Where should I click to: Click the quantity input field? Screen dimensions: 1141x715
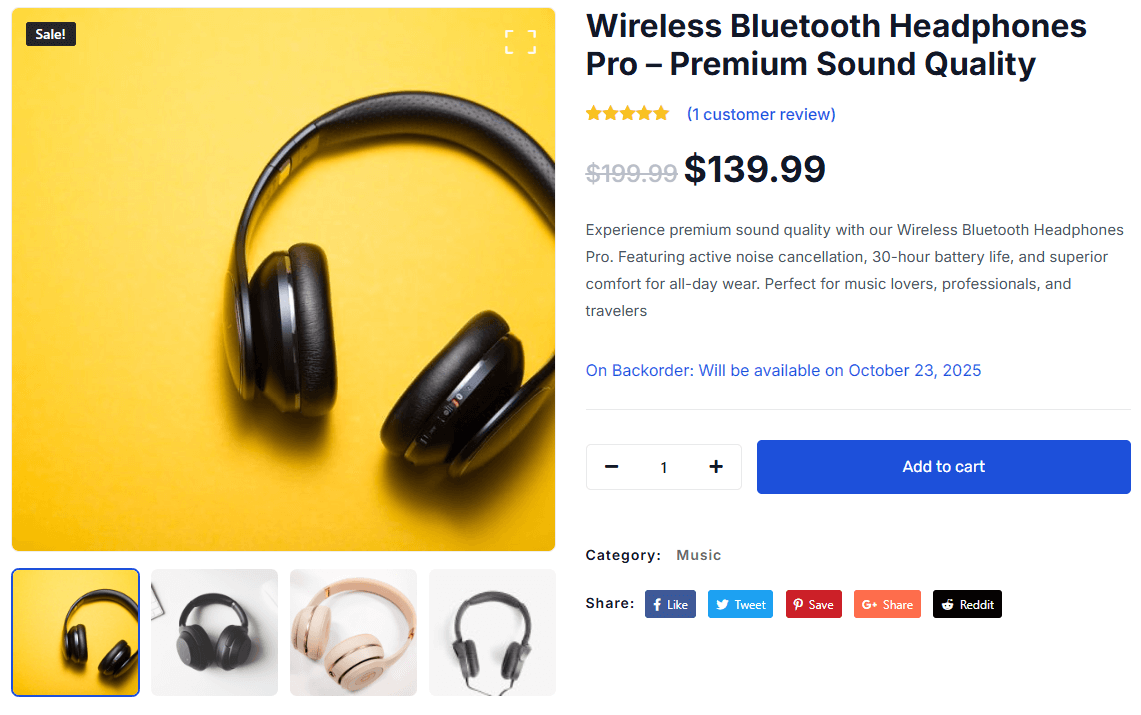pyautogui.click(x=664, y=467)
